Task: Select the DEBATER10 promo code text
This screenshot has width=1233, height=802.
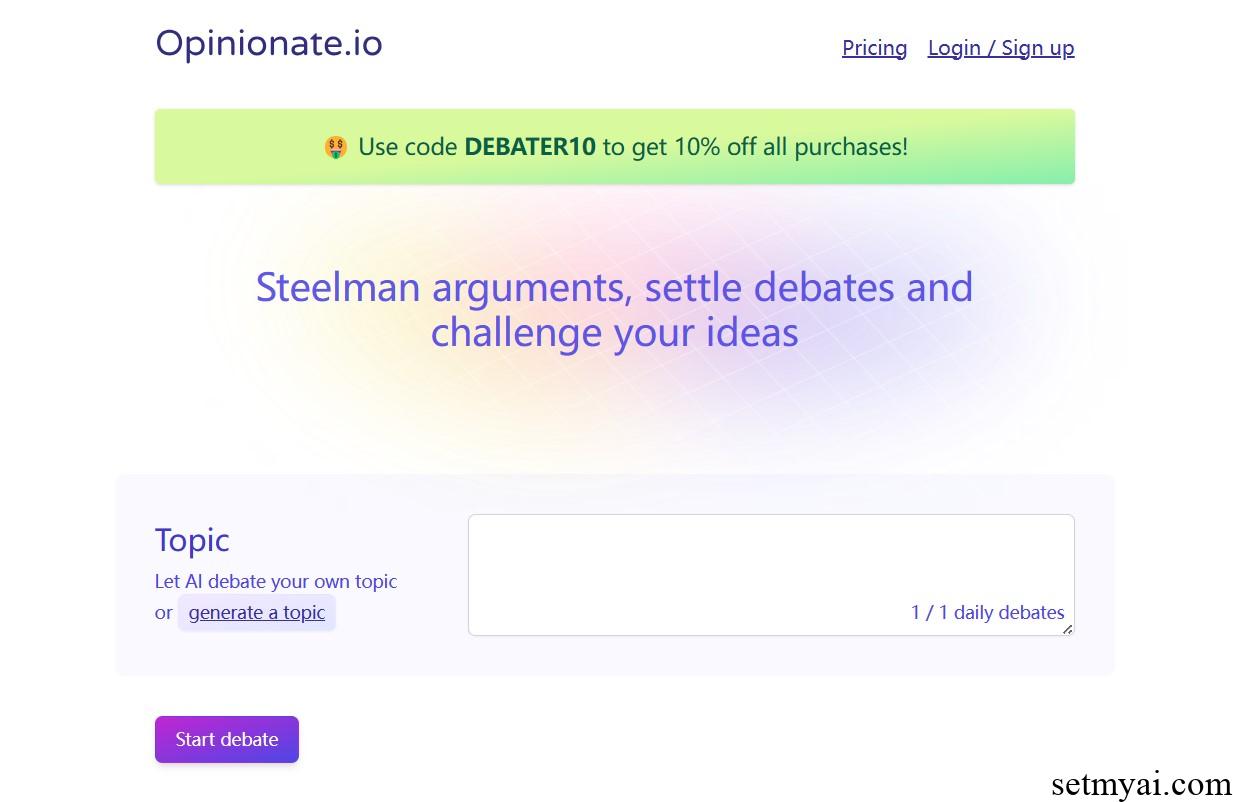Action: click(x=530, y=147)
